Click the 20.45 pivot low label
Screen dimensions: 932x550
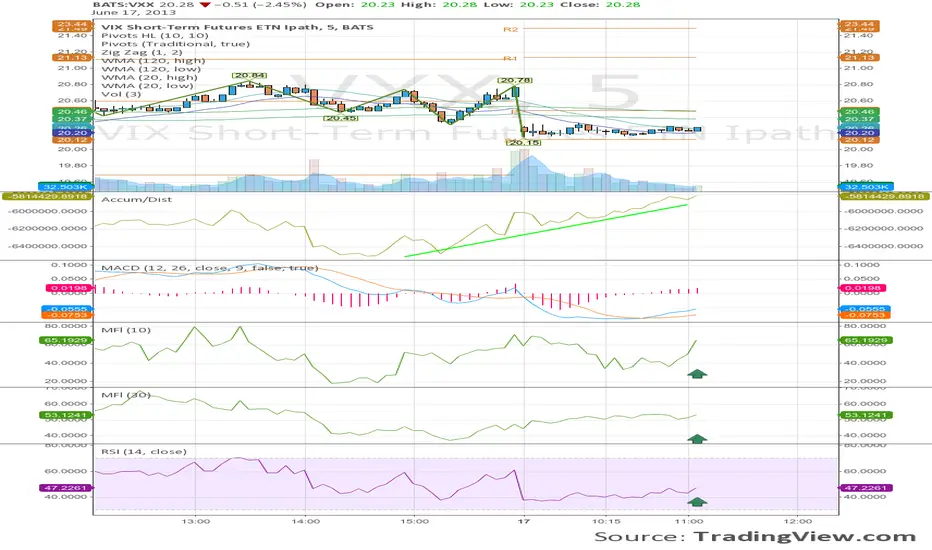tap(341, 118)
